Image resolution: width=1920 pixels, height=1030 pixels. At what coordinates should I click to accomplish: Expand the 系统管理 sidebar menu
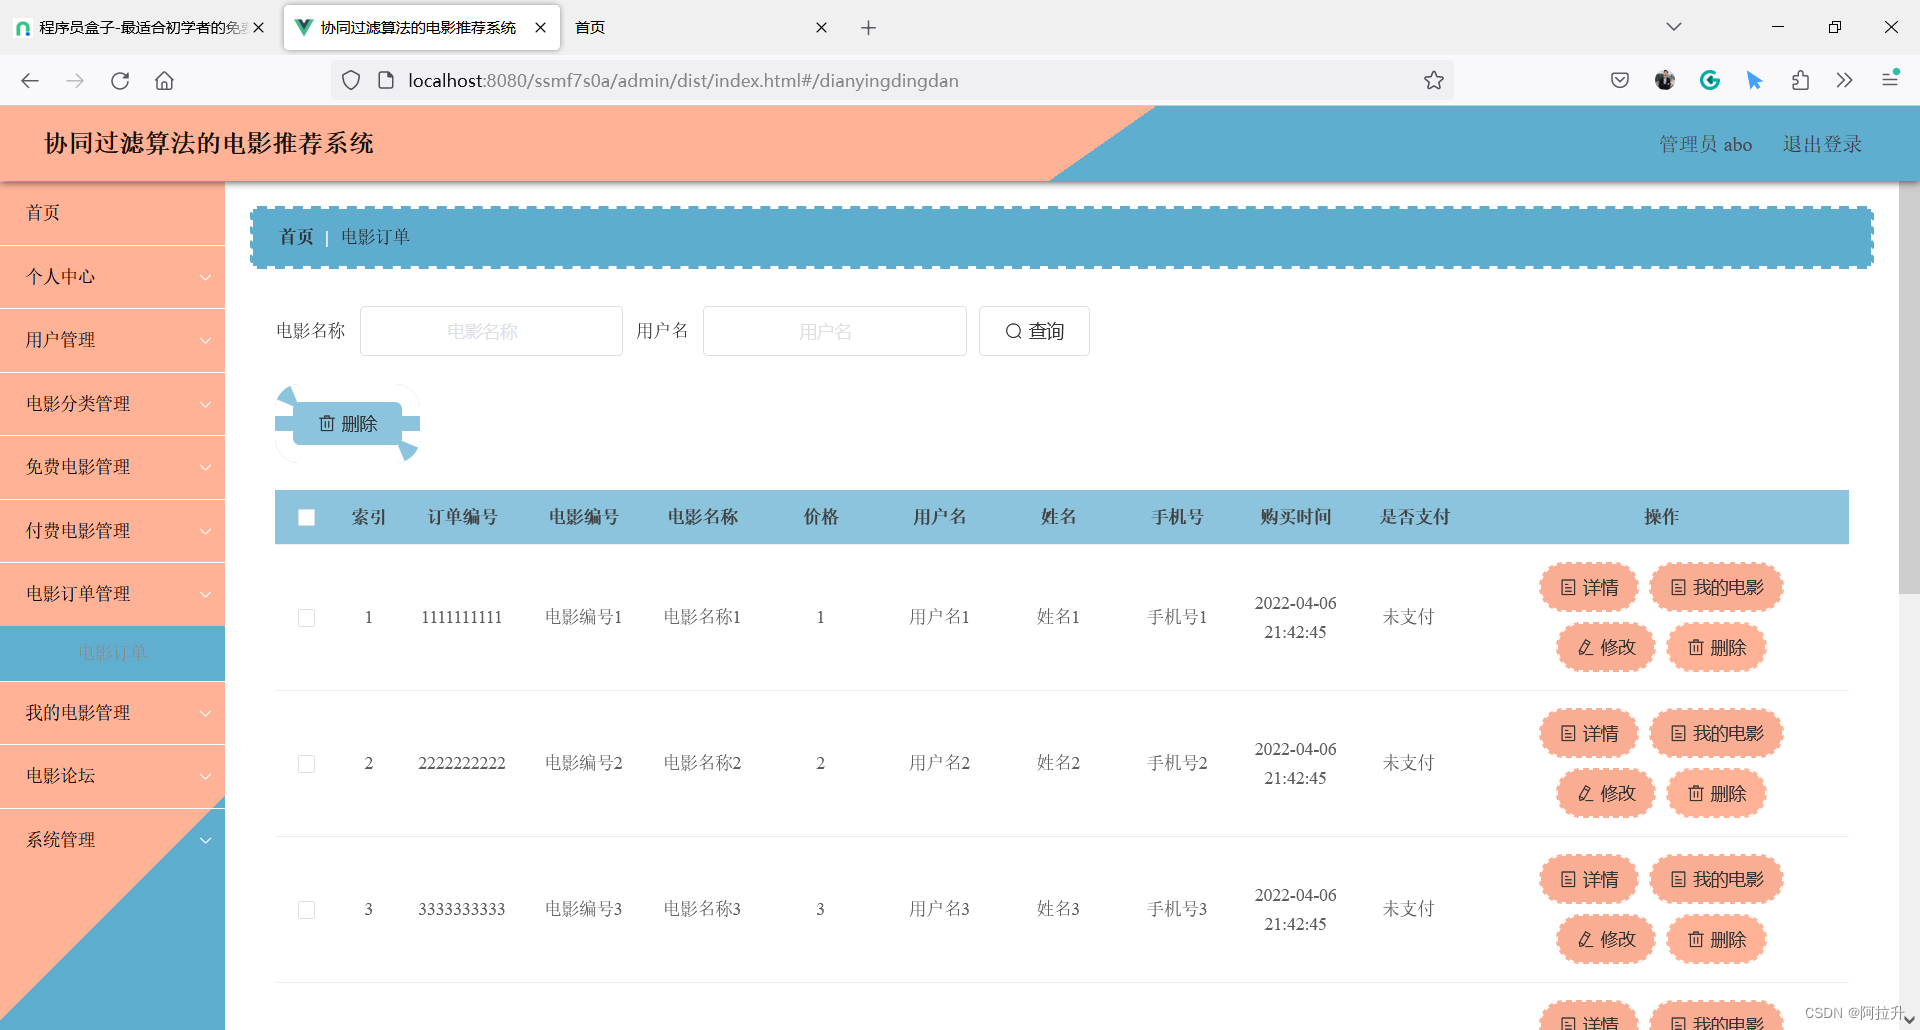(112, 840)
